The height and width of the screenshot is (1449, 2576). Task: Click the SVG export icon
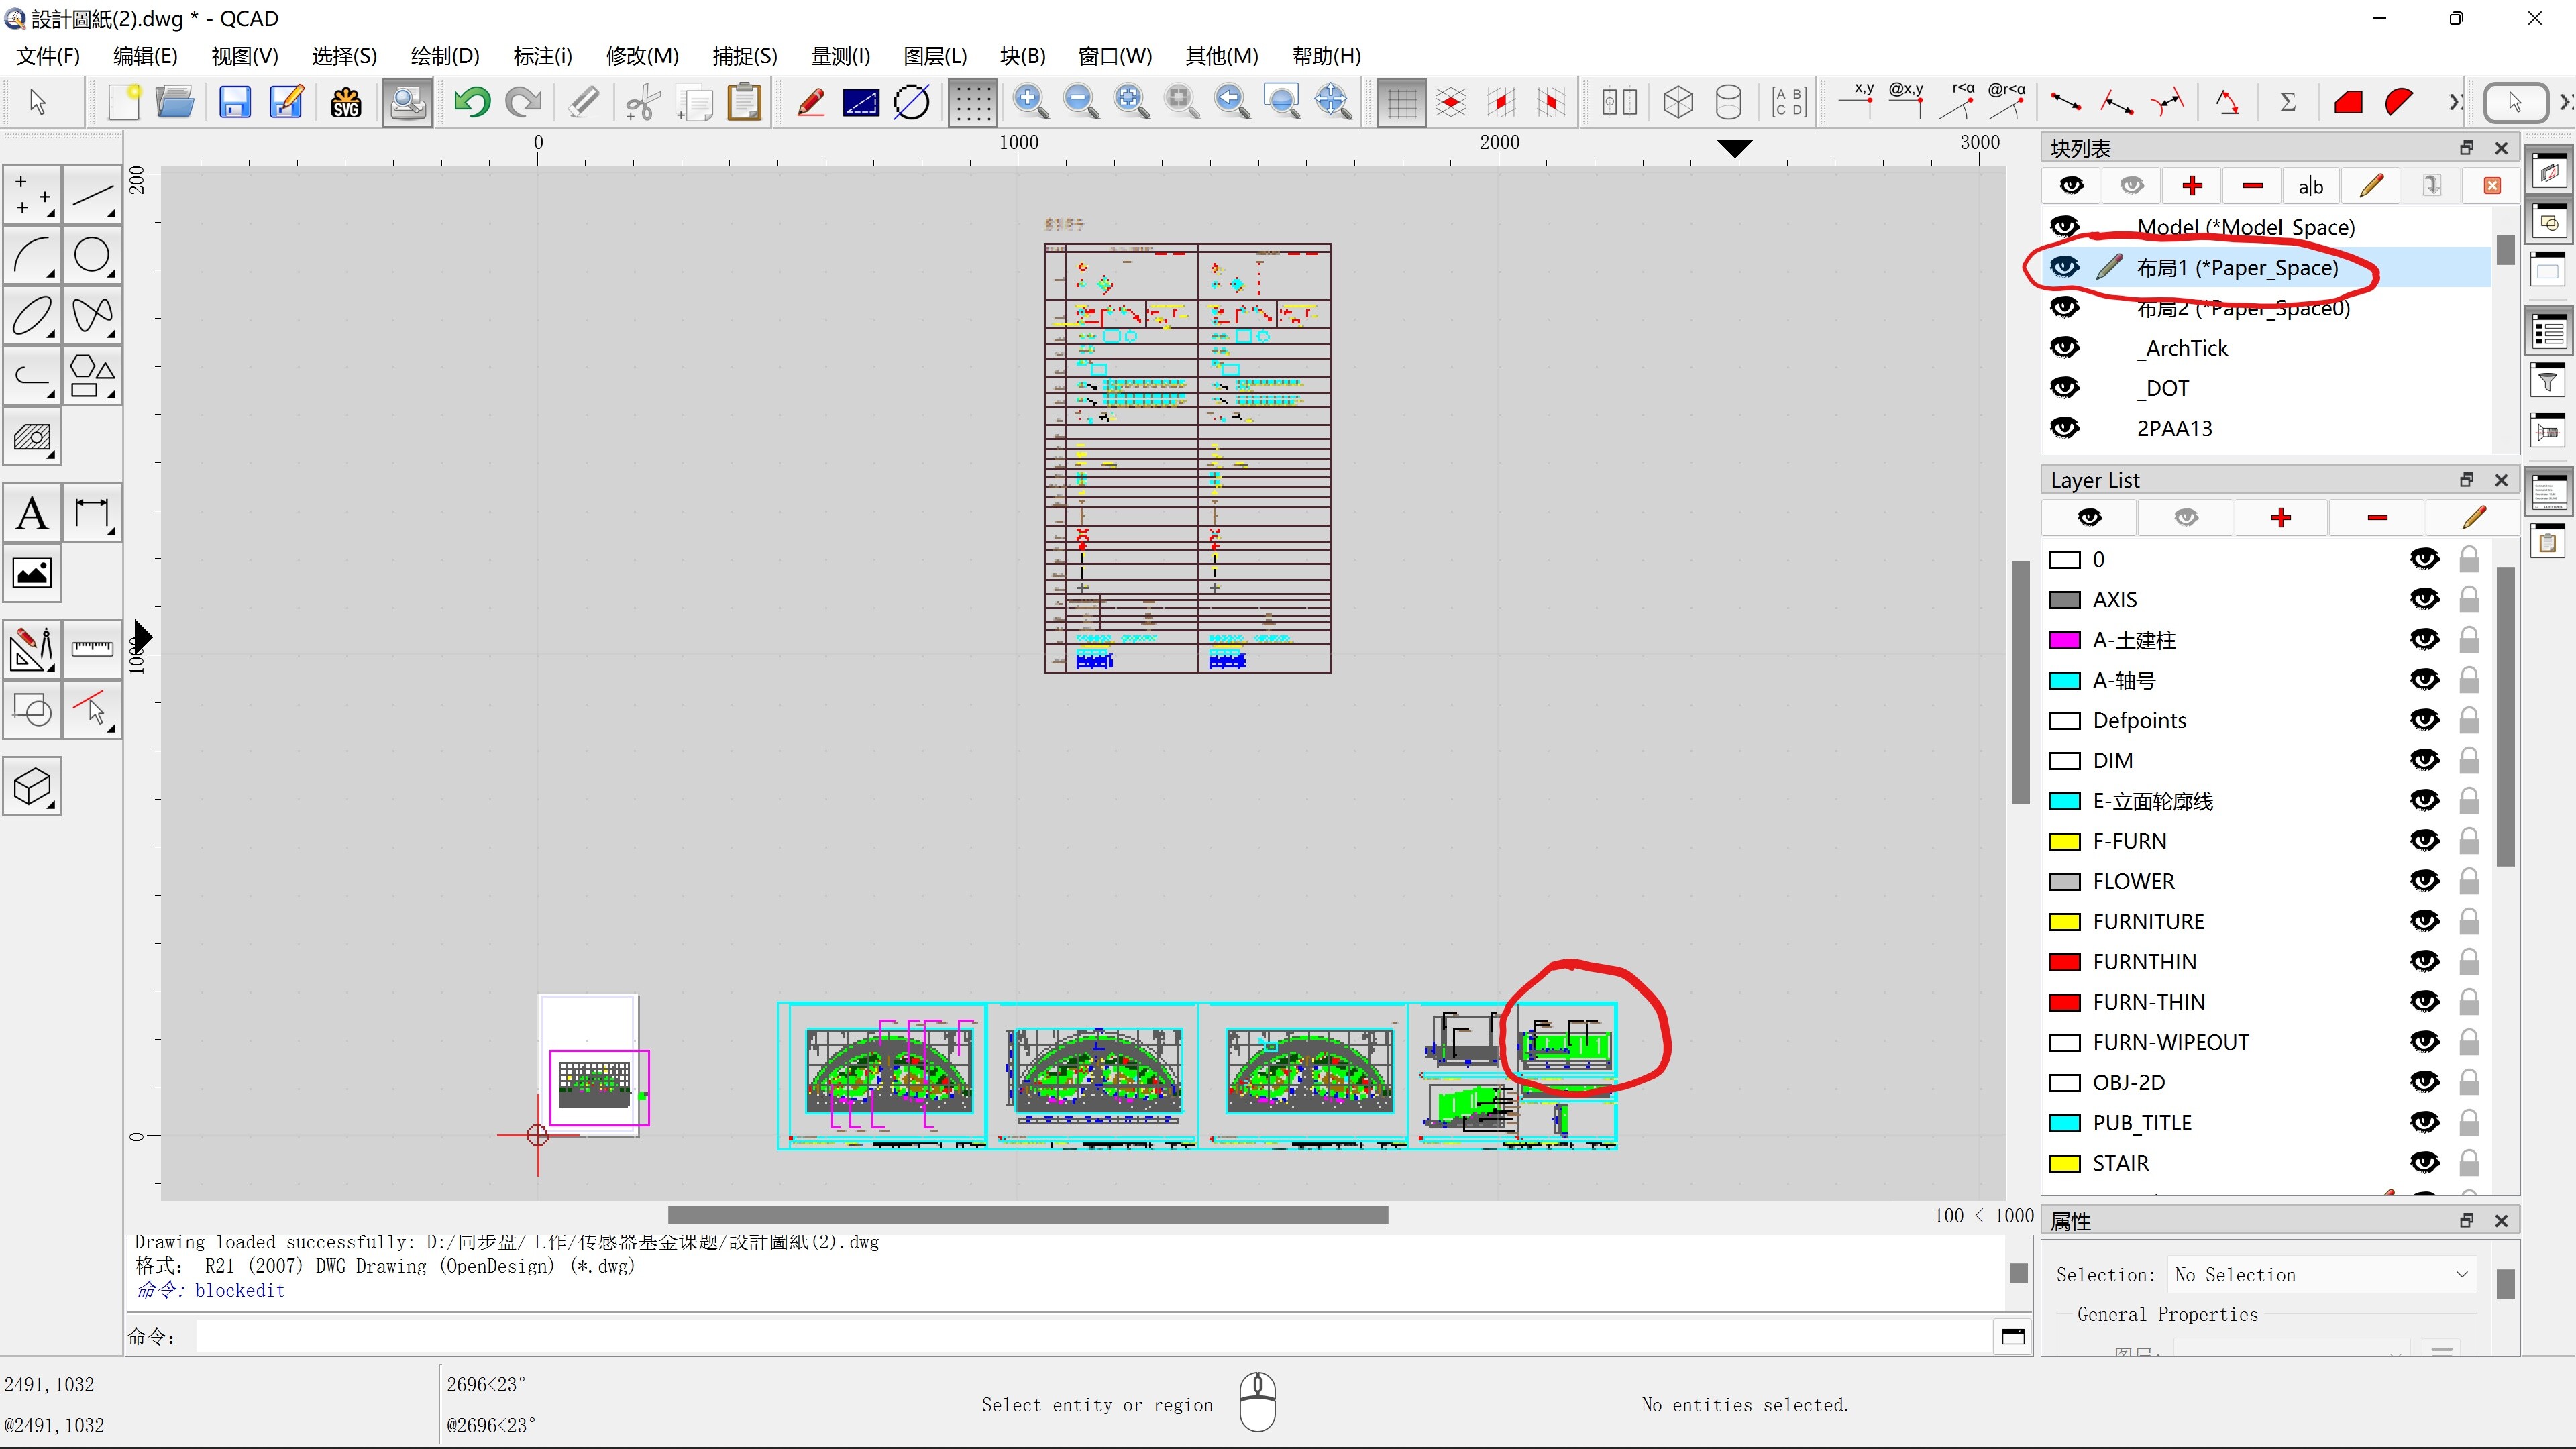tap(345, 102)
